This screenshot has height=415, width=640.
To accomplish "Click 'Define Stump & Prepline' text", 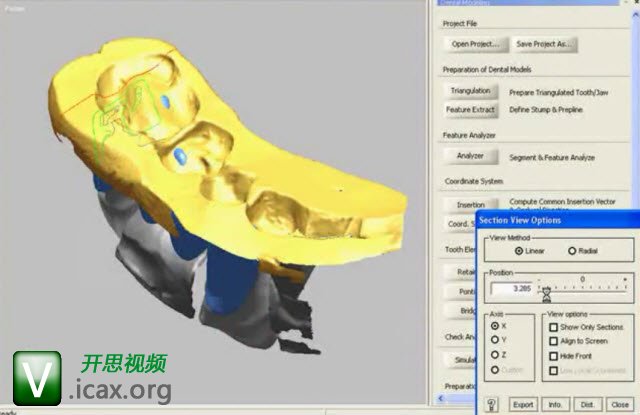I will point(546,110).
